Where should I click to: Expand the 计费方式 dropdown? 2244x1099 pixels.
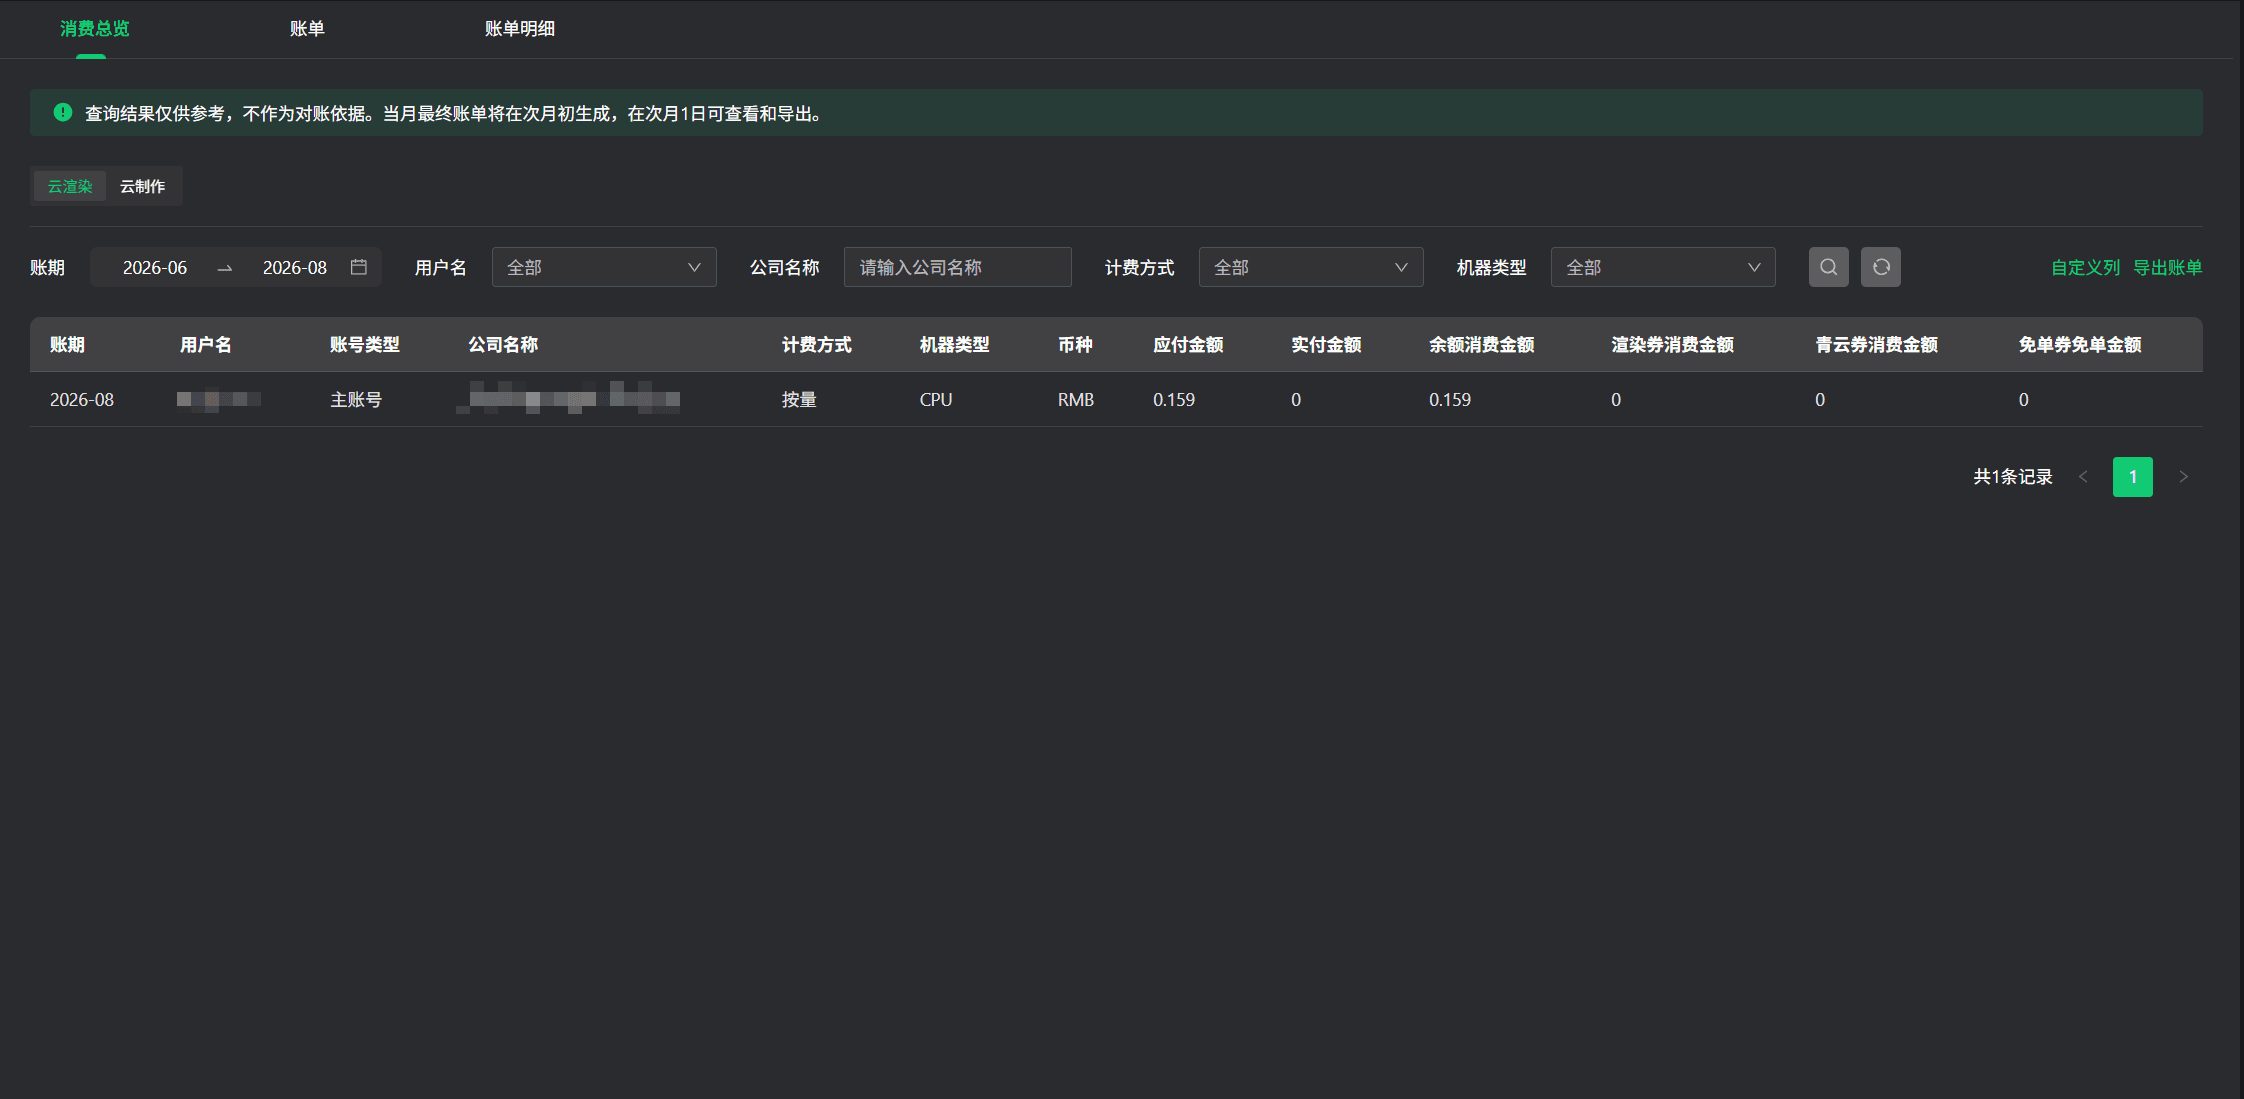[x=1310, y=267]
